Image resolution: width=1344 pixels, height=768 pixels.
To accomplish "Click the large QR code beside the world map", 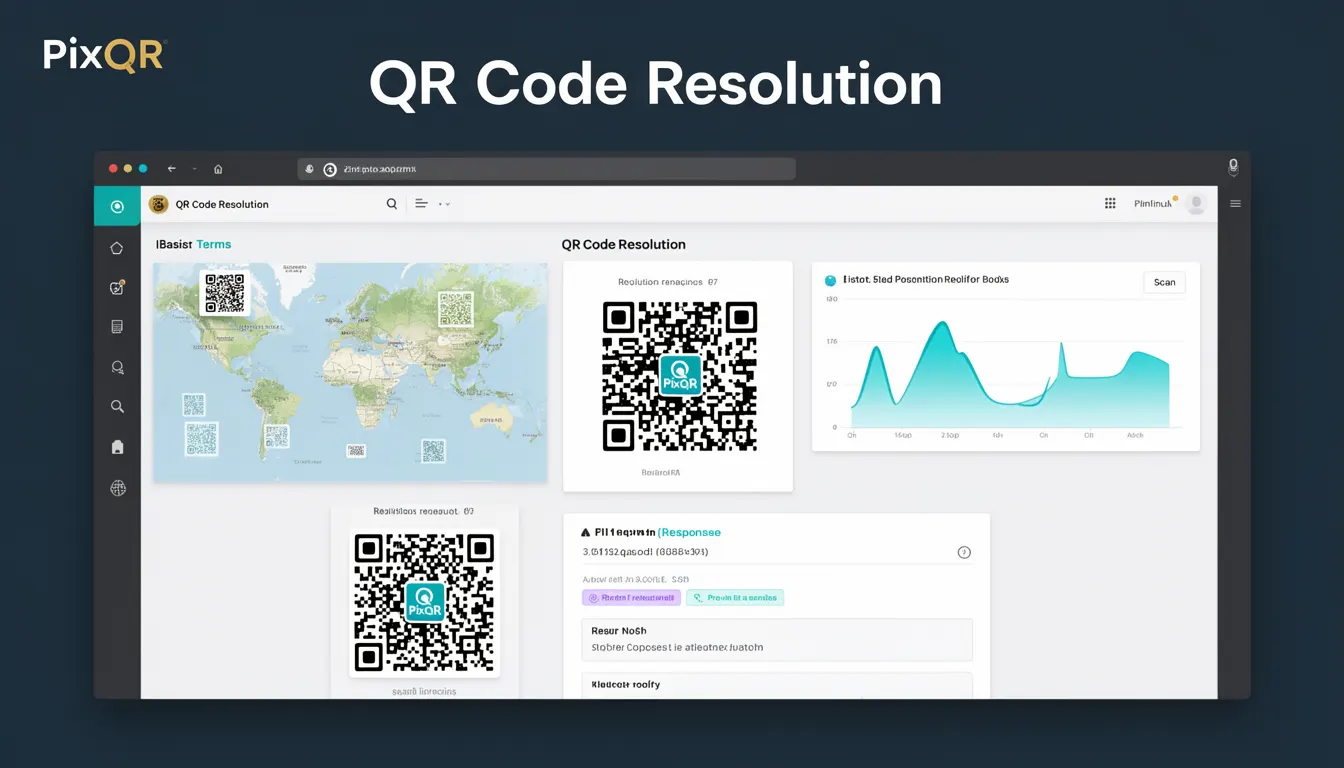I will click(679, 376).
